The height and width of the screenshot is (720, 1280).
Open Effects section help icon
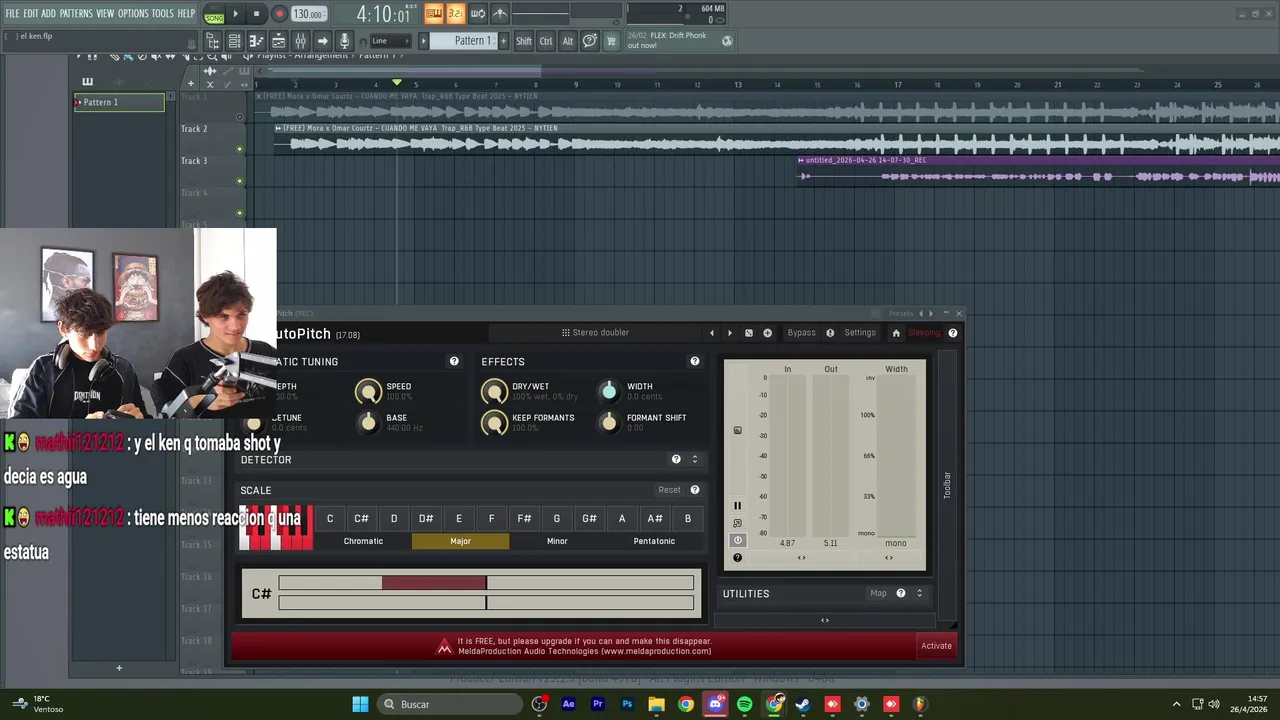pyautogui.click(x=695, y=361)
